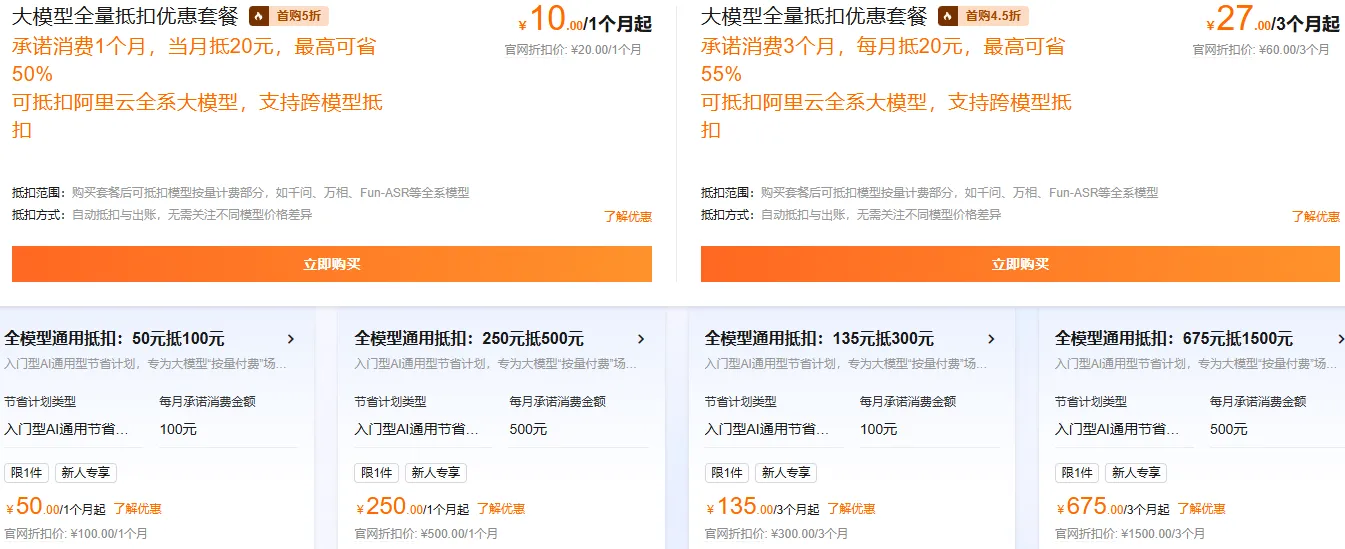Viewport: 1345px width, 549px height.
Task: Click 立即购买 for the 3个月 package
Action: tap(1020, 264)
